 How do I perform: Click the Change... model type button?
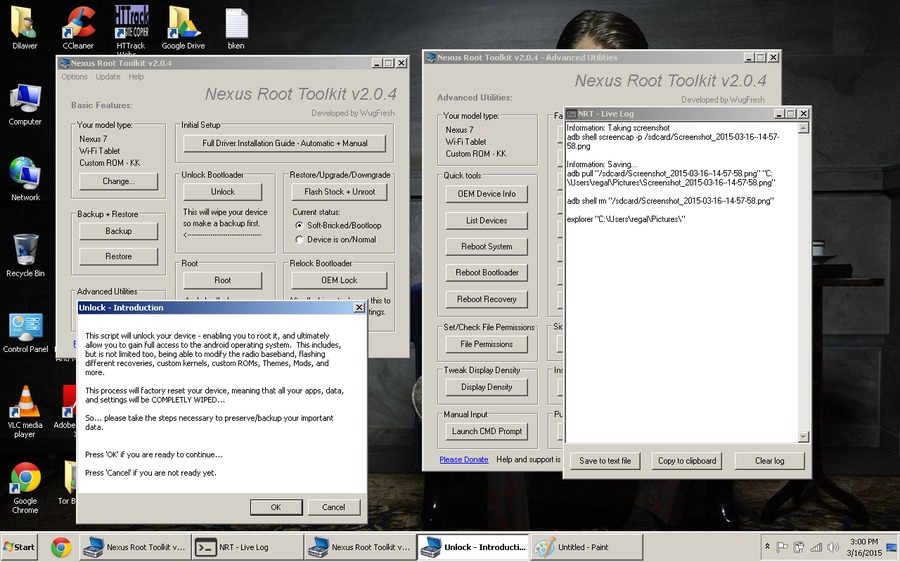click(118, 181)
